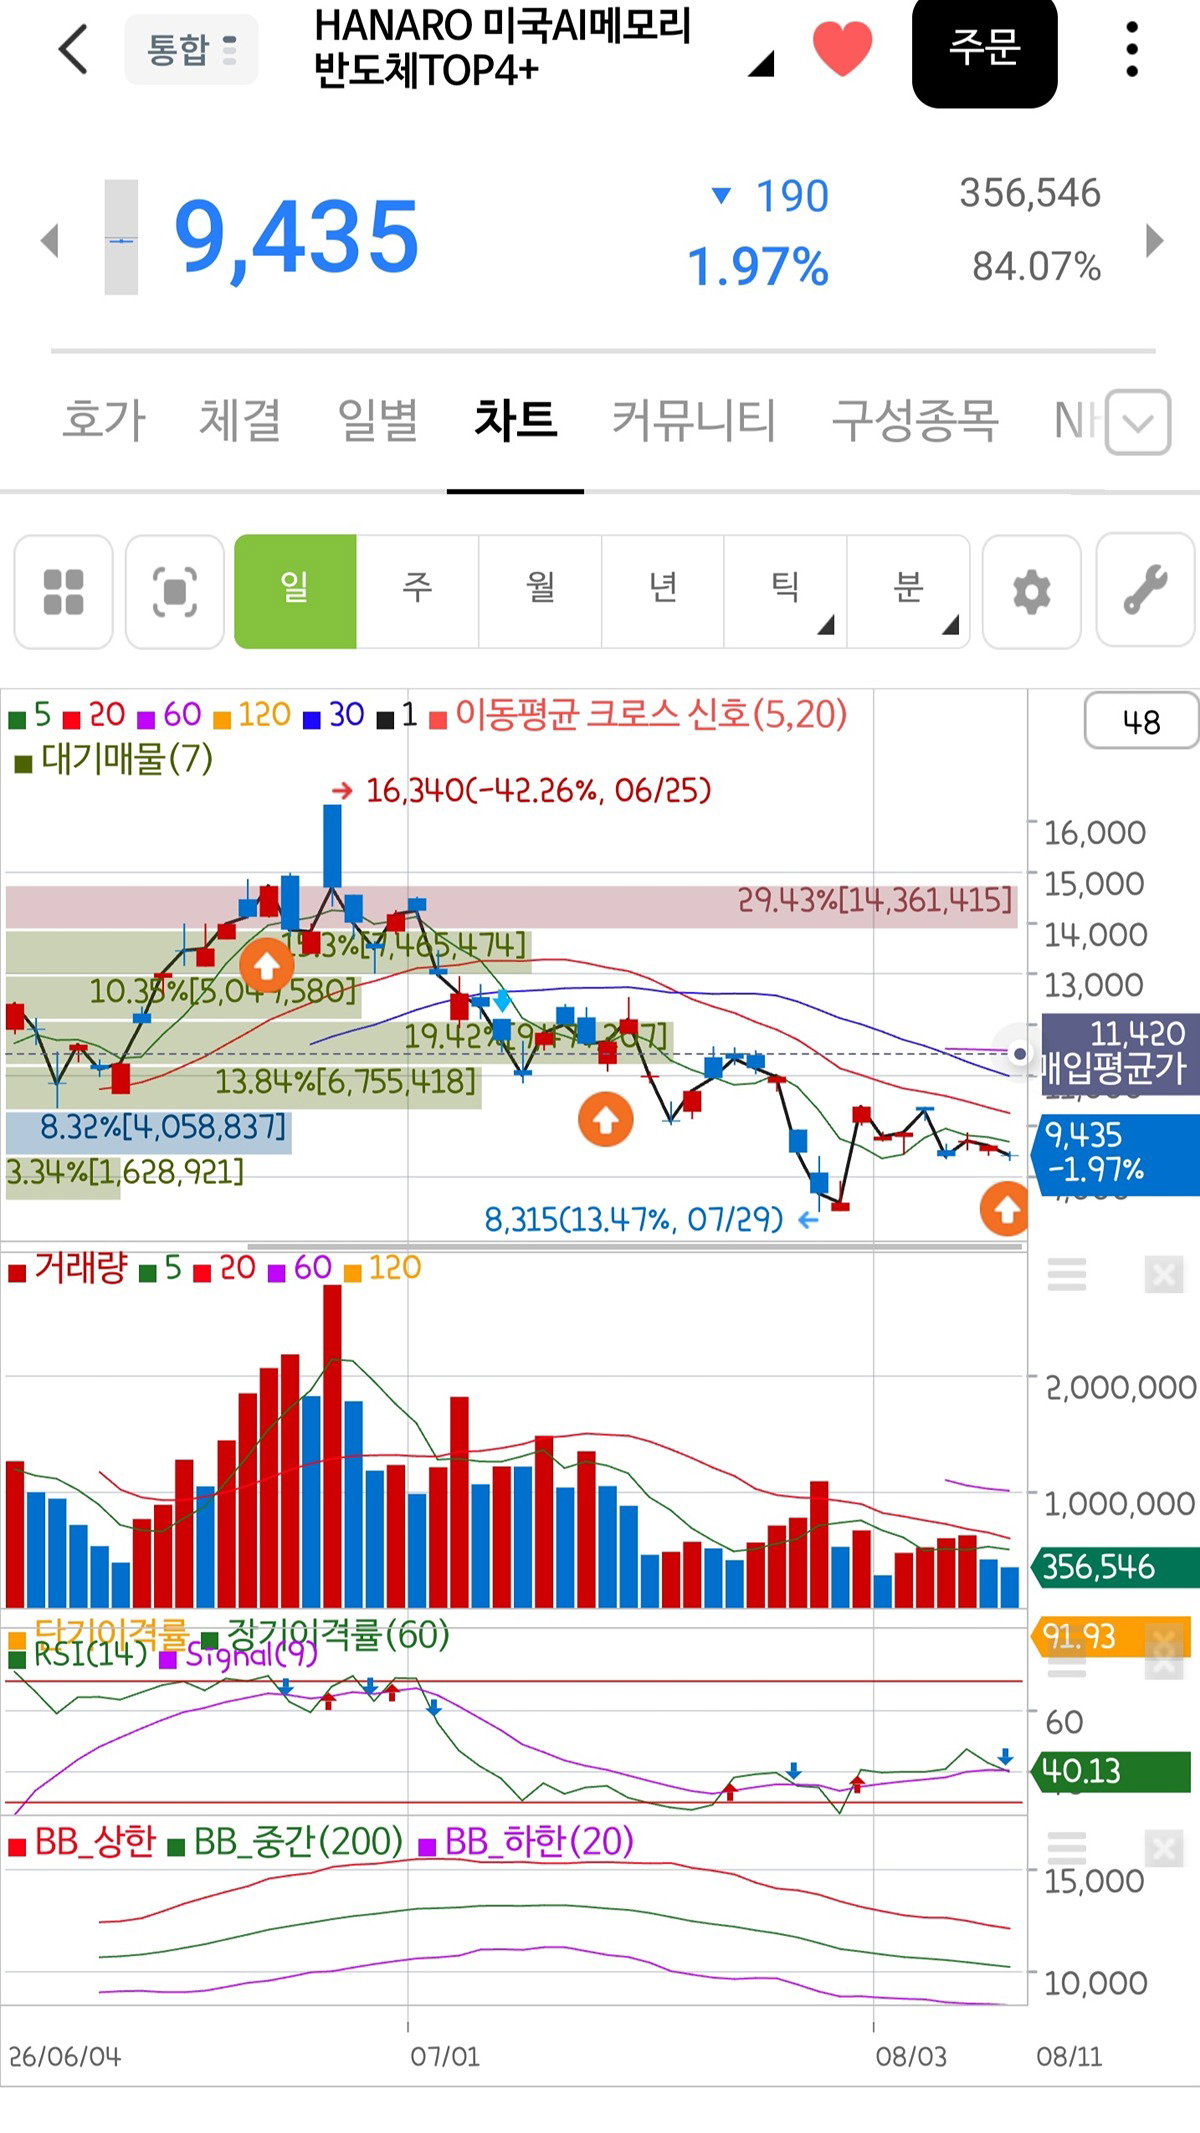This screenshot has width=1200, height=2133.
Task: Select the 월 monthly period
Action: [540, 591]
